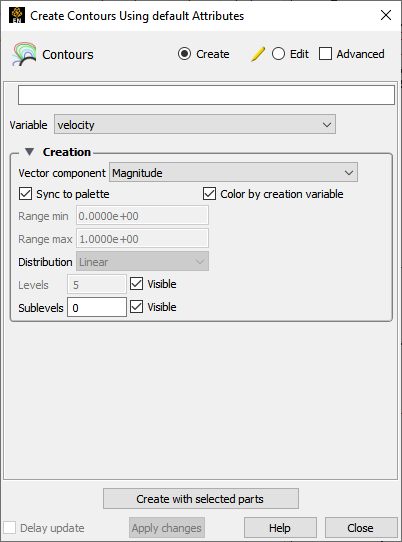402x542 pixels.
Task: Click the empty description text field at top
Action: tap(206, 95)
